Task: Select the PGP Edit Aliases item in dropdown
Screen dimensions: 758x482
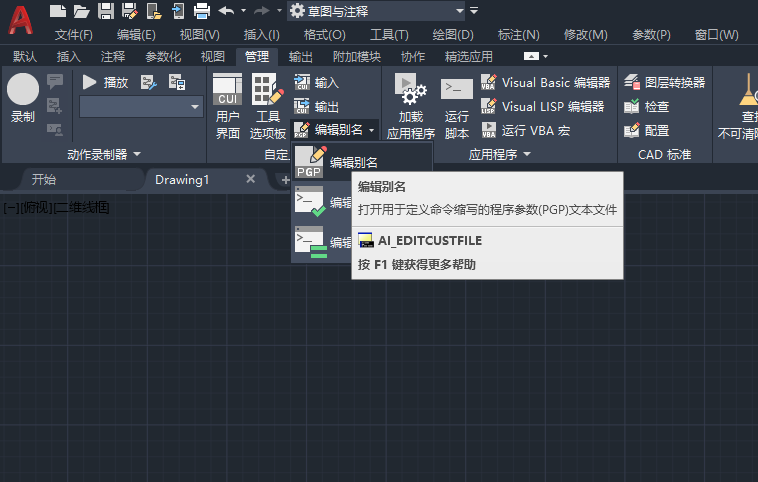Action: tap(361, 162)
